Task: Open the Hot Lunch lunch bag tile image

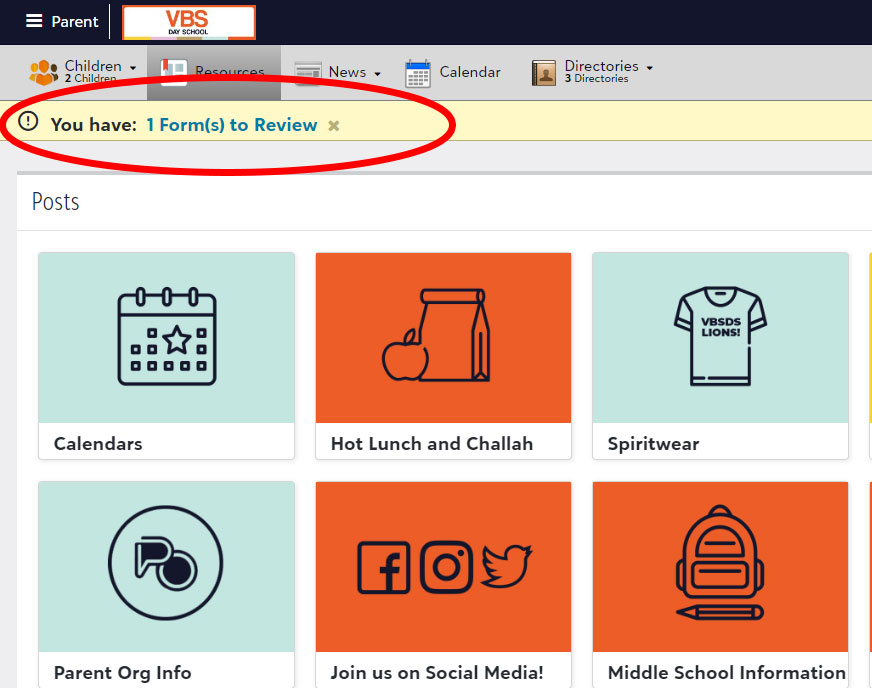Action: 443,338
